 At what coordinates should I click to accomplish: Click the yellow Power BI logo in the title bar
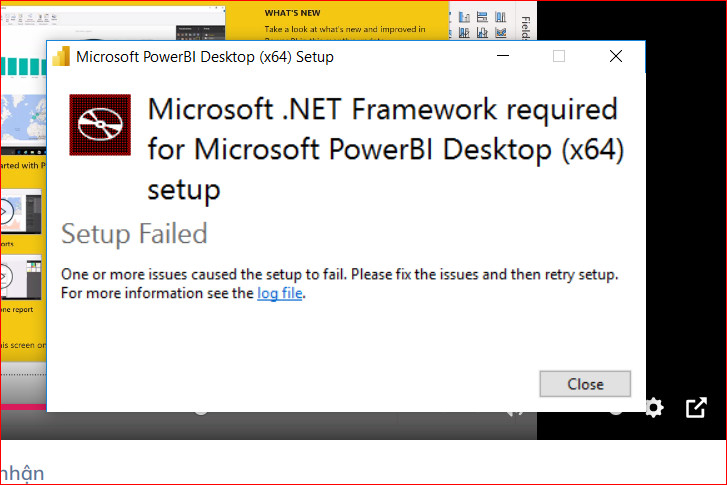click(62, 57)
